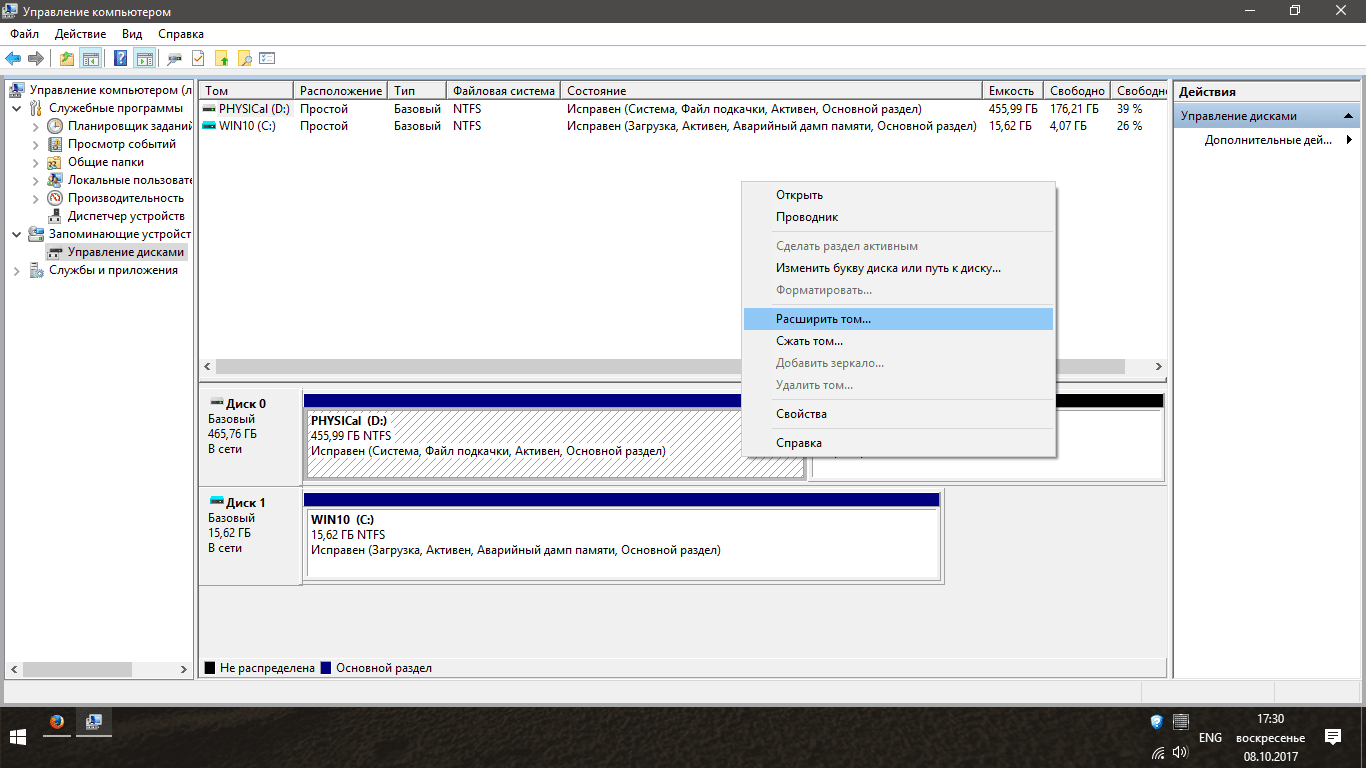
Task: Select Диспетчер устройств in the tree
Action: (126, 216)
